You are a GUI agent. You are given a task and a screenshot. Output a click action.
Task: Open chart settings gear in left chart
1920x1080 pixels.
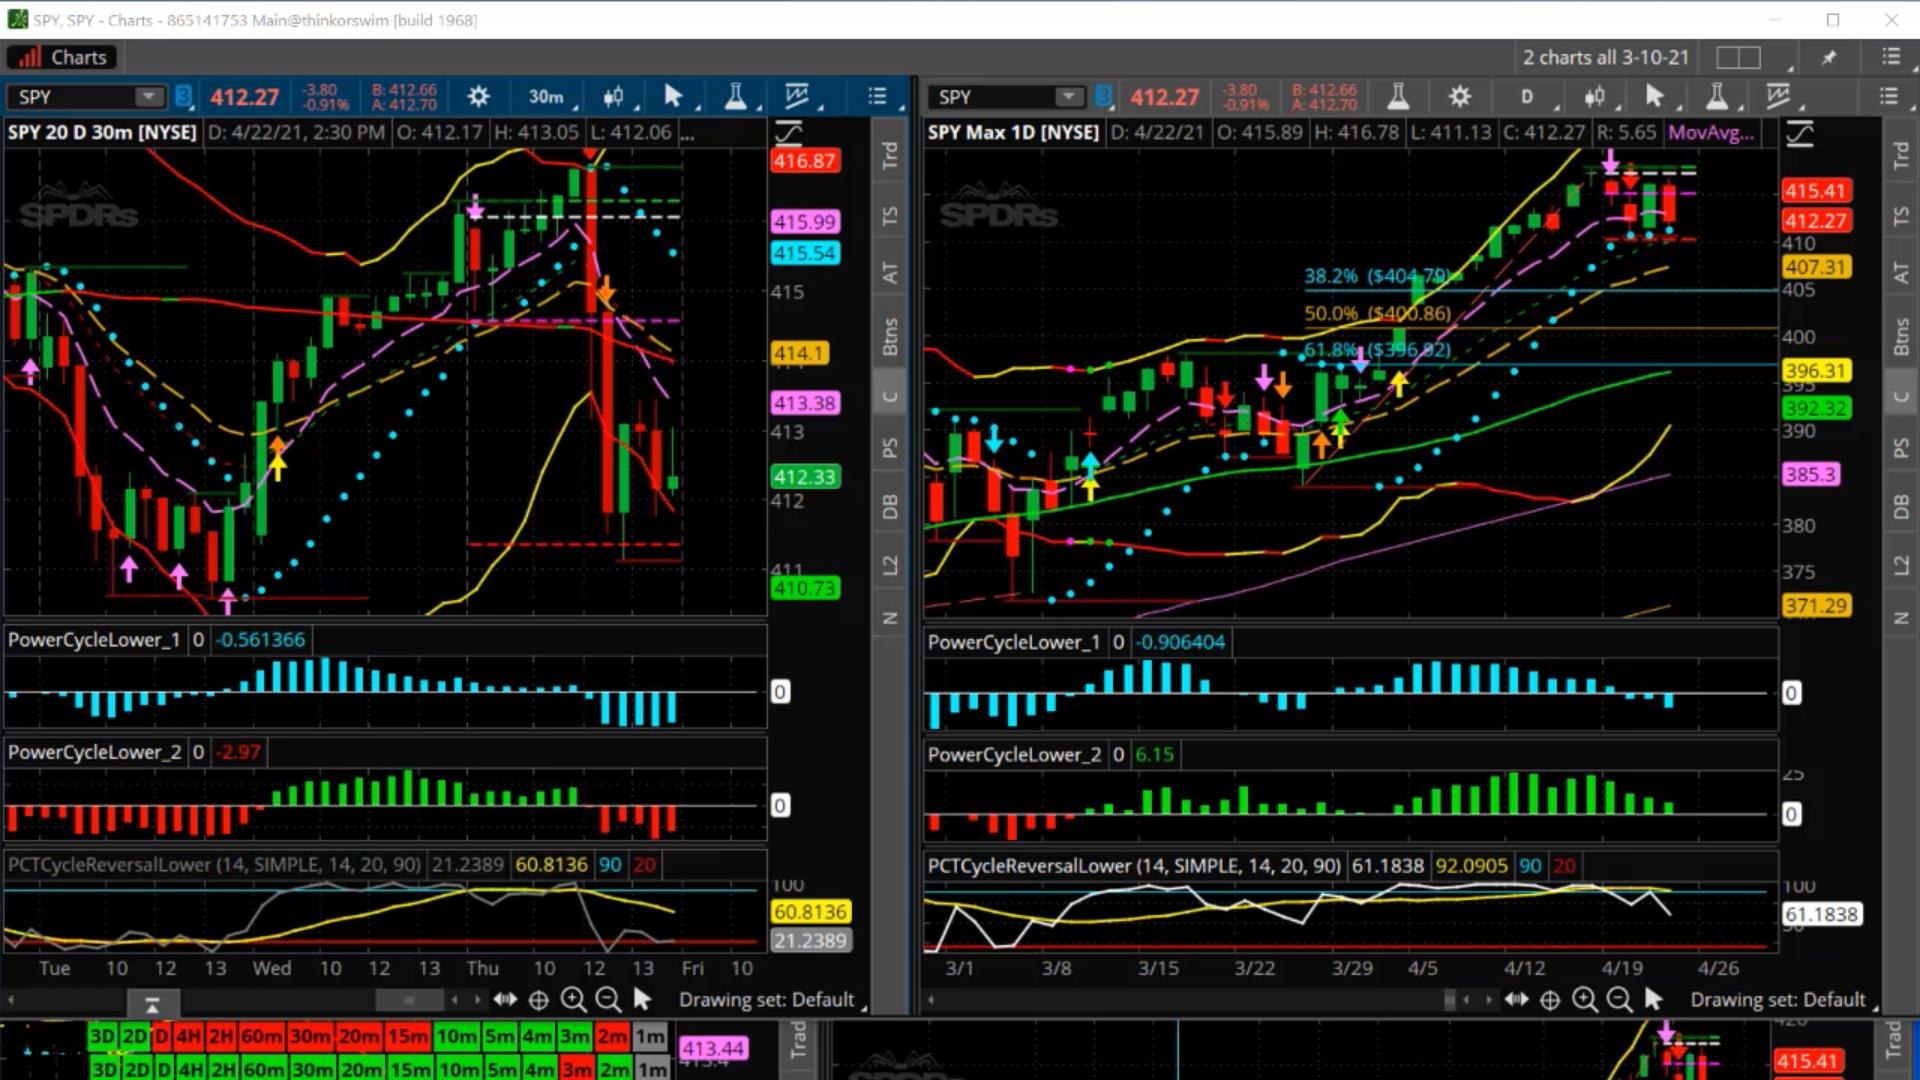(478, 97)
